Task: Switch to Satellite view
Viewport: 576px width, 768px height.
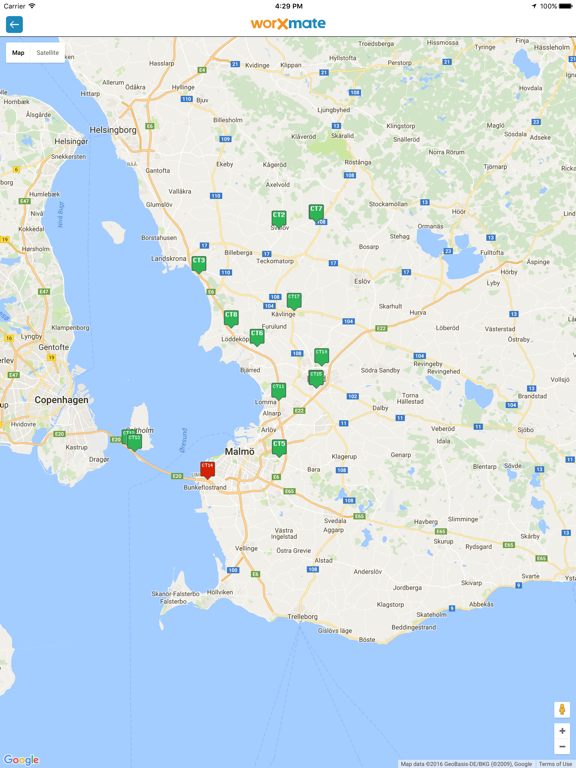Action: [x=48, y=53]
